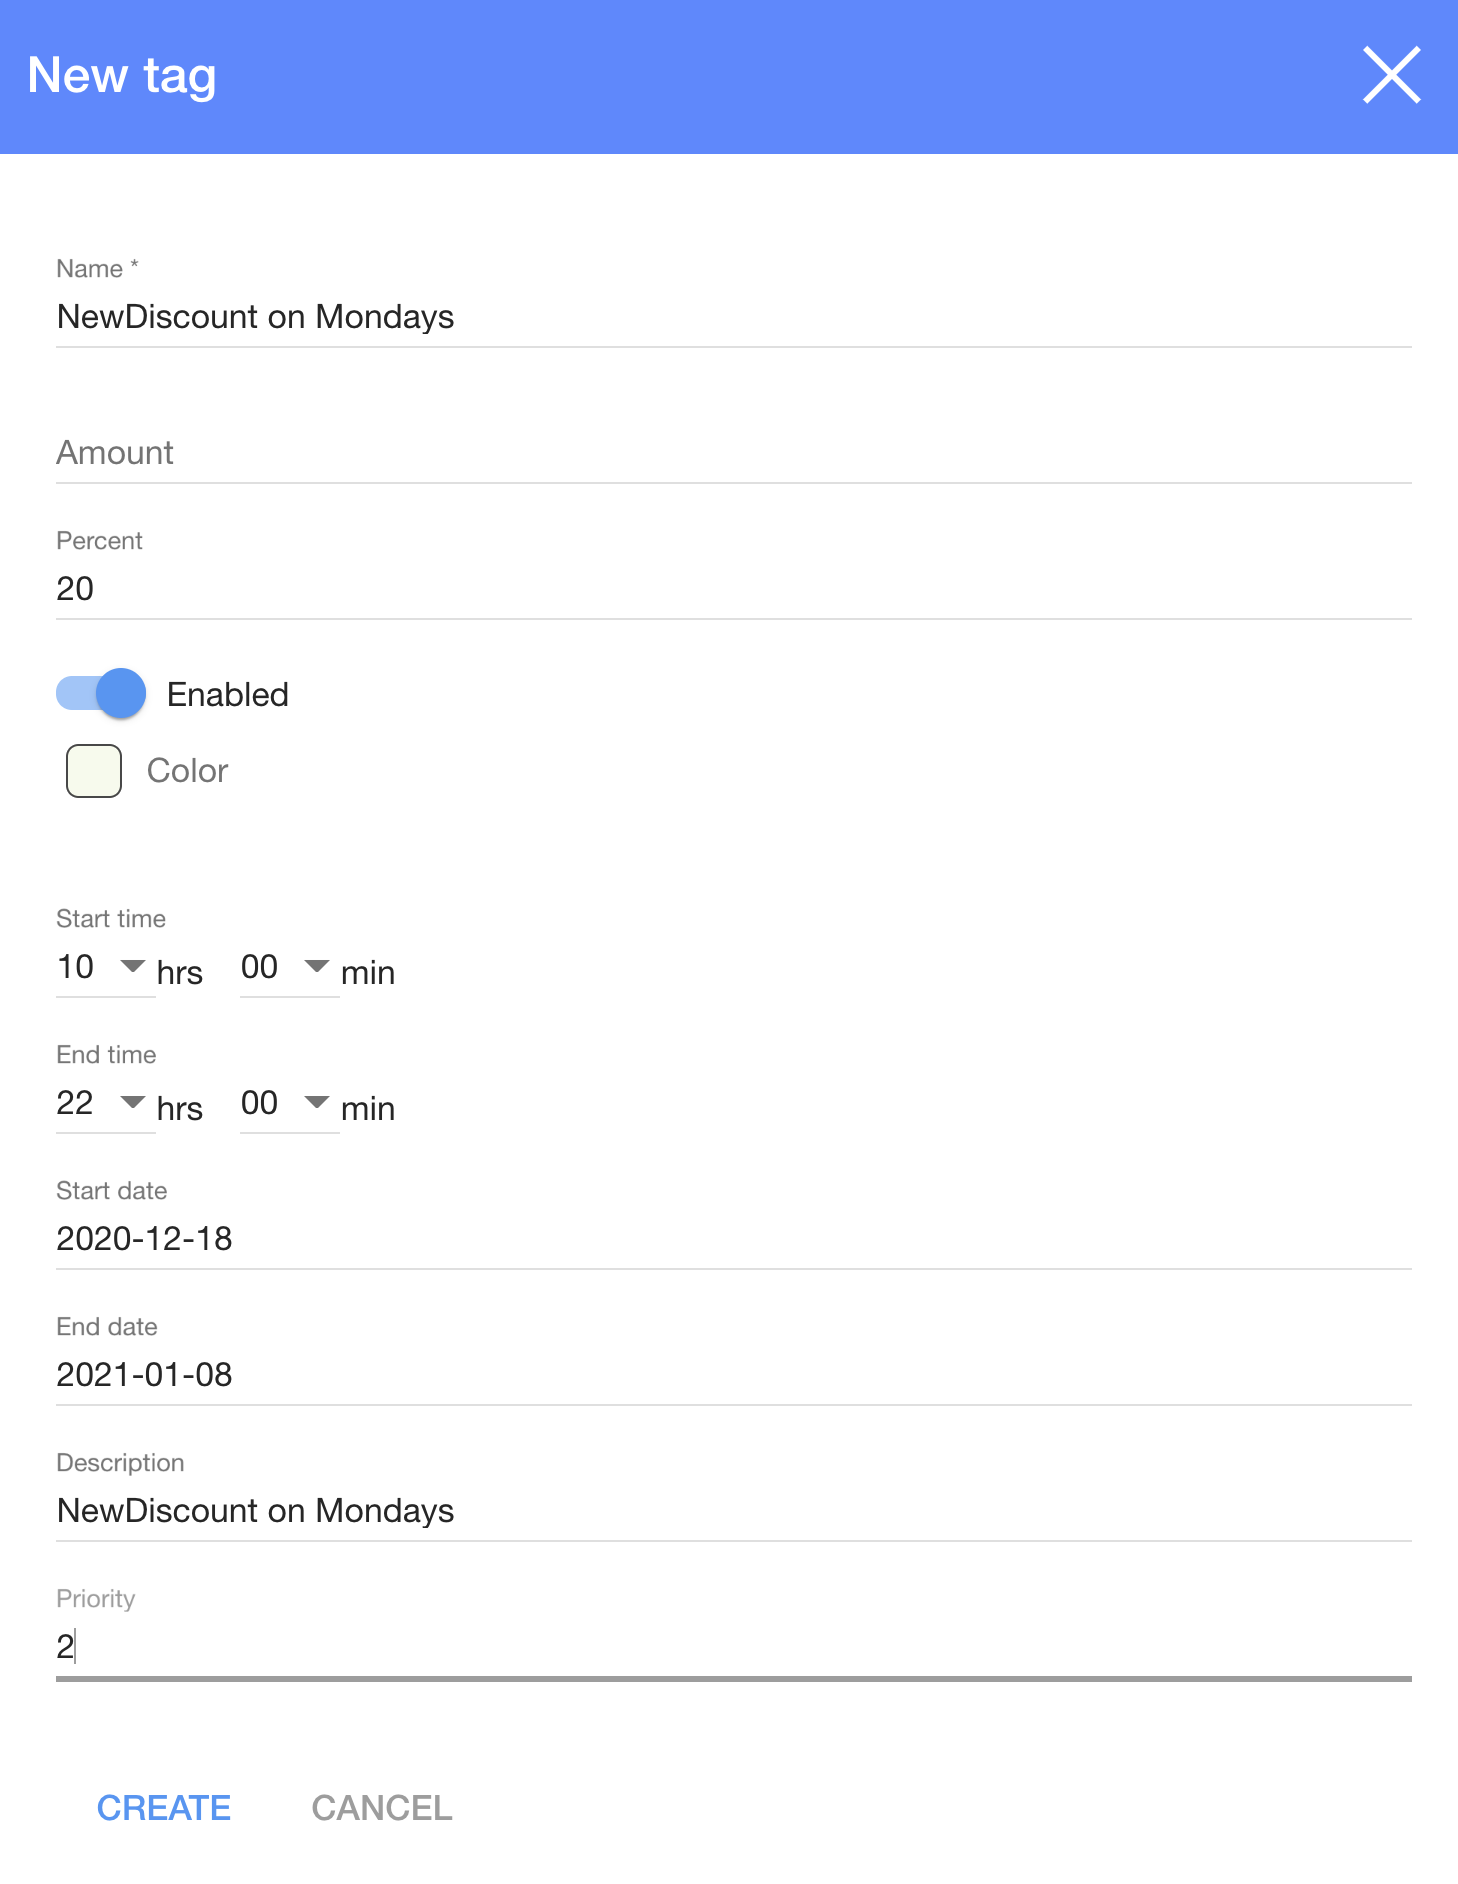Open Start time hours dropdown

click(103, 967)
